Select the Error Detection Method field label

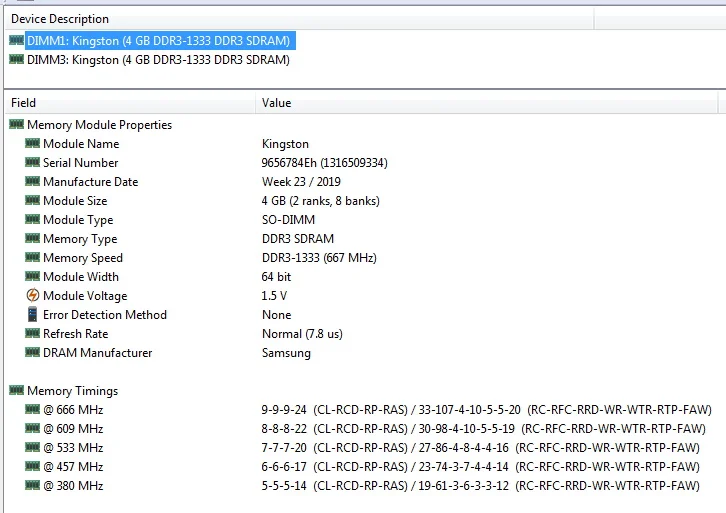[105, 315]
